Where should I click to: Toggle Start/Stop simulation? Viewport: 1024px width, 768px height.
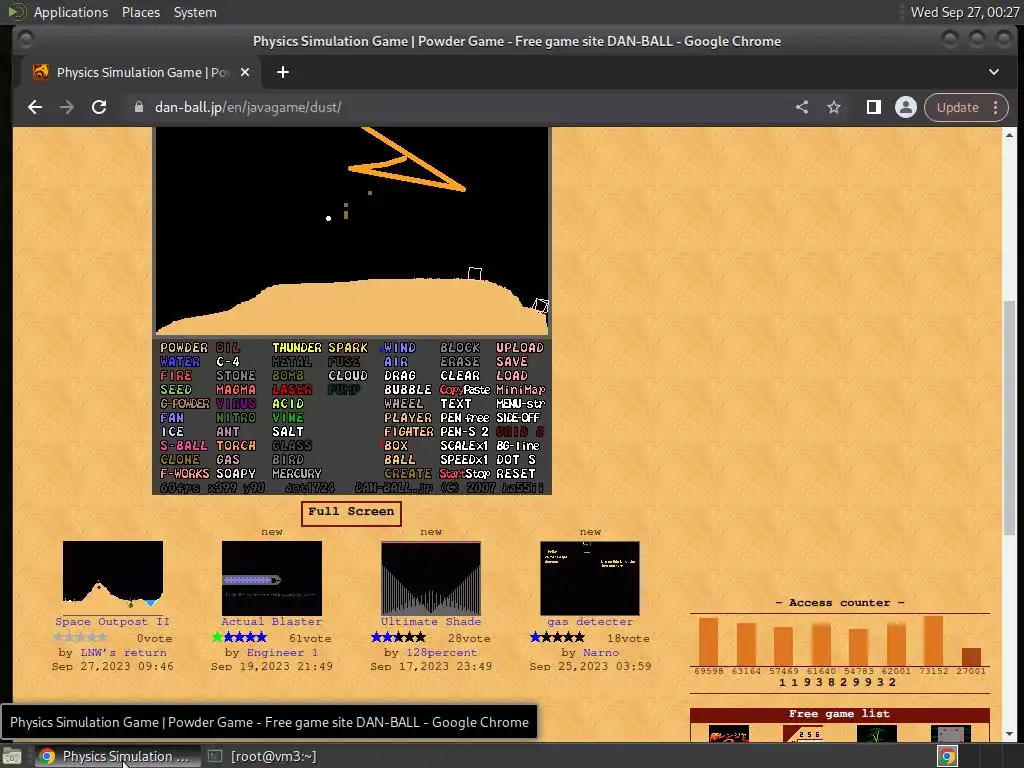click(x=464, y=473)
